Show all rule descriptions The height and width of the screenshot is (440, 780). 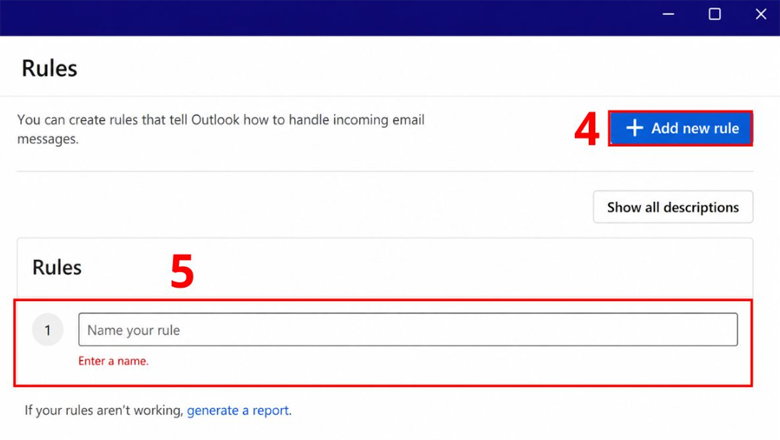pos(673,207)
